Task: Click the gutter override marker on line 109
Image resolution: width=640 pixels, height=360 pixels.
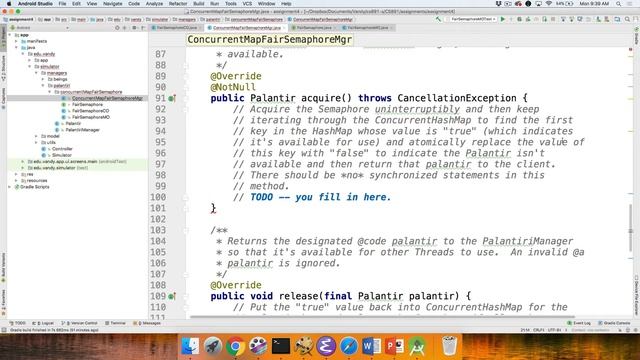Action: tap(172, 296)
